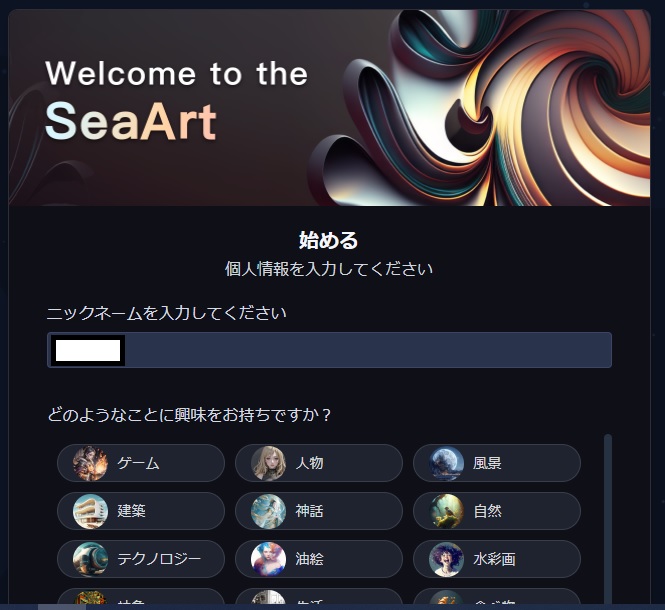Click the ニックネームを入力してください label

(x=166, y=313)
